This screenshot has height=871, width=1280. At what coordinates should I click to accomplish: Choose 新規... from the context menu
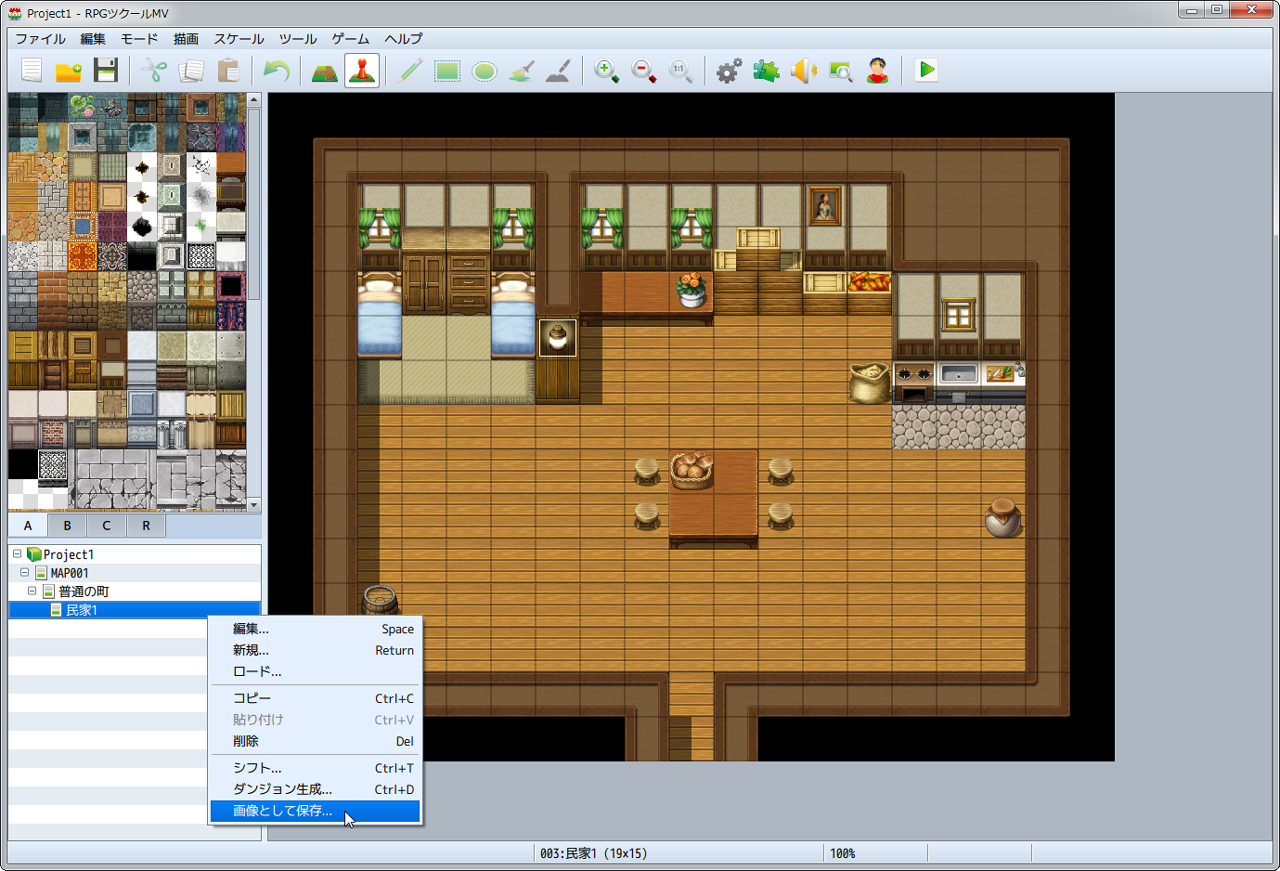click(x=315, y=650)
